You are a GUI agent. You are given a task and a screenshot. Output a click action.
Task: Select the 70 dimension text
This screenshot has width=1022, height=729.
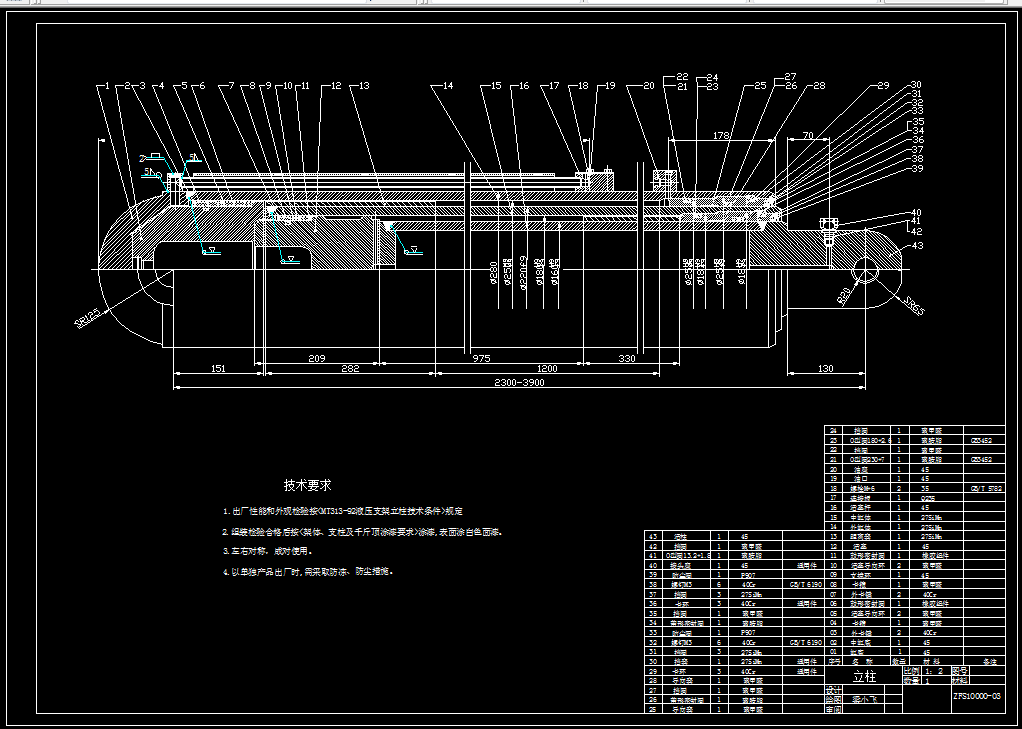click(x=808, y=136)
